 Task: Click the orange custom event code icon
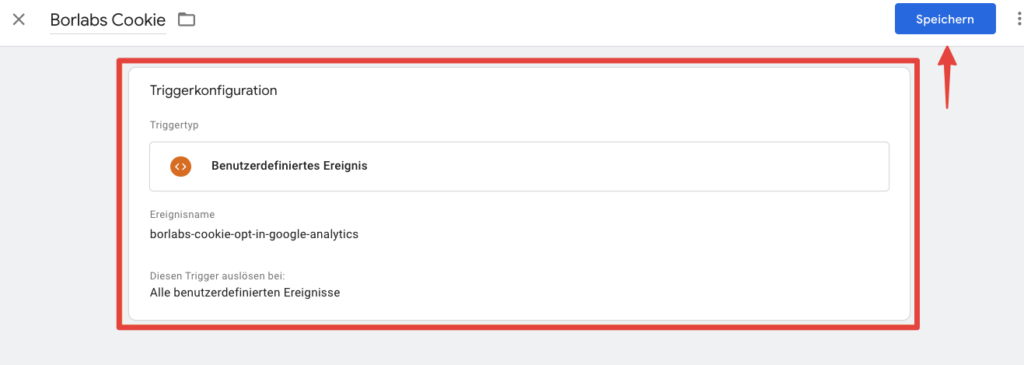click(180, 166)
